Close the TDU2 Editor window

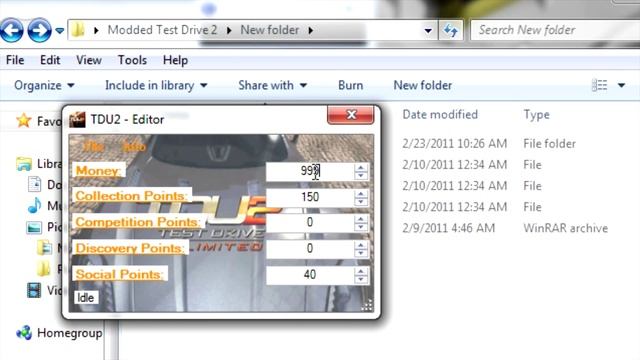(x=351, y=115)
